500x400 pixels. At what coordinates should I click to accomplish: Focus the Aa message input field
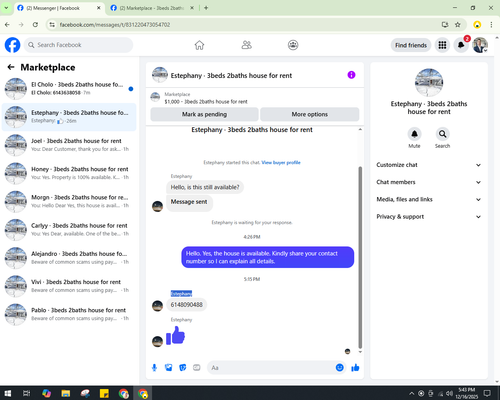[x=270, y=368]
